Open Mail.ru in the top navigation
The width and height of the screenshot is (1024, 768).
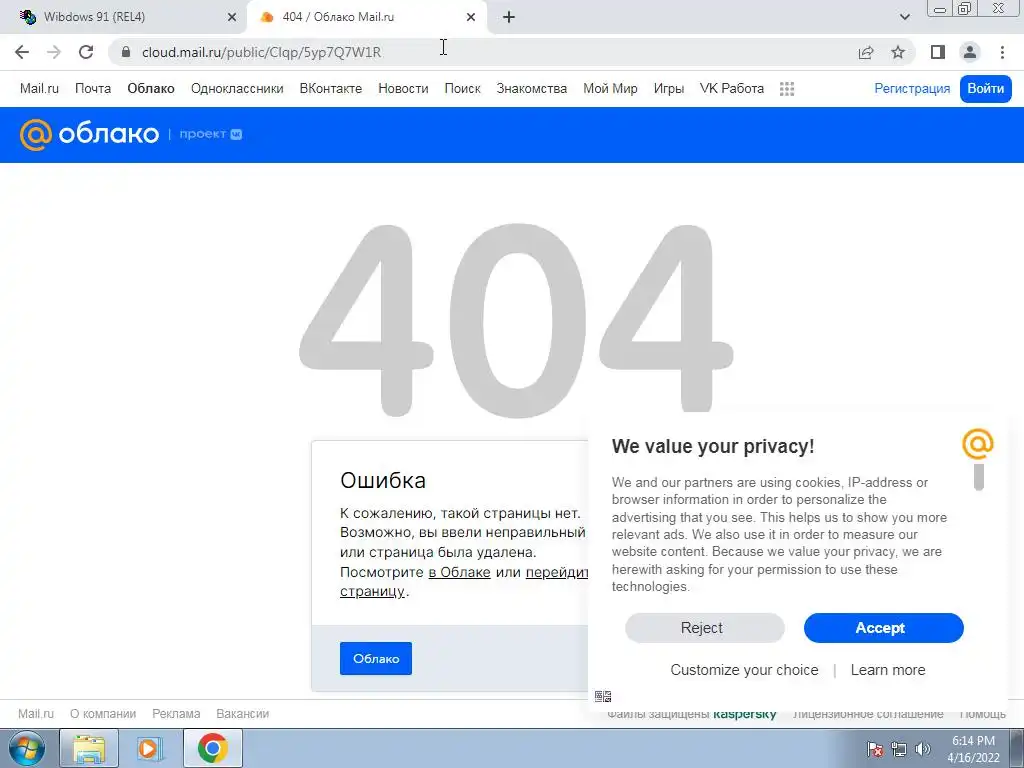pos(39,89)
